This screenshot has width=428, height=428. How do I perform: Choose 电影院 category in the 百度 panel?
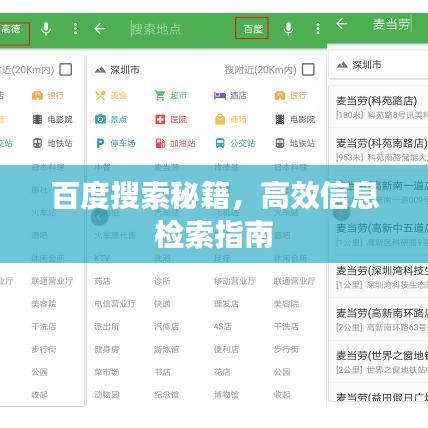(295, 119)
